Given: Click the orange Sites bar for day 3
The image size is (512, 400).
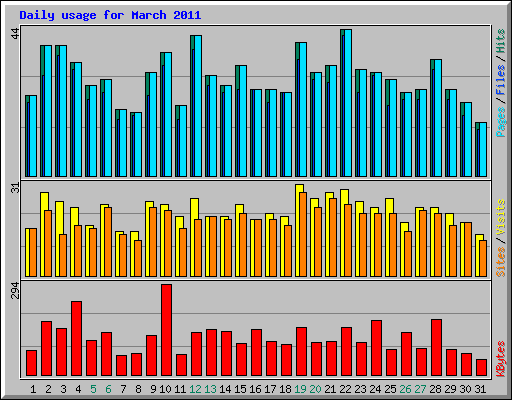Looking at the screenshot, I should pos(63,255).
